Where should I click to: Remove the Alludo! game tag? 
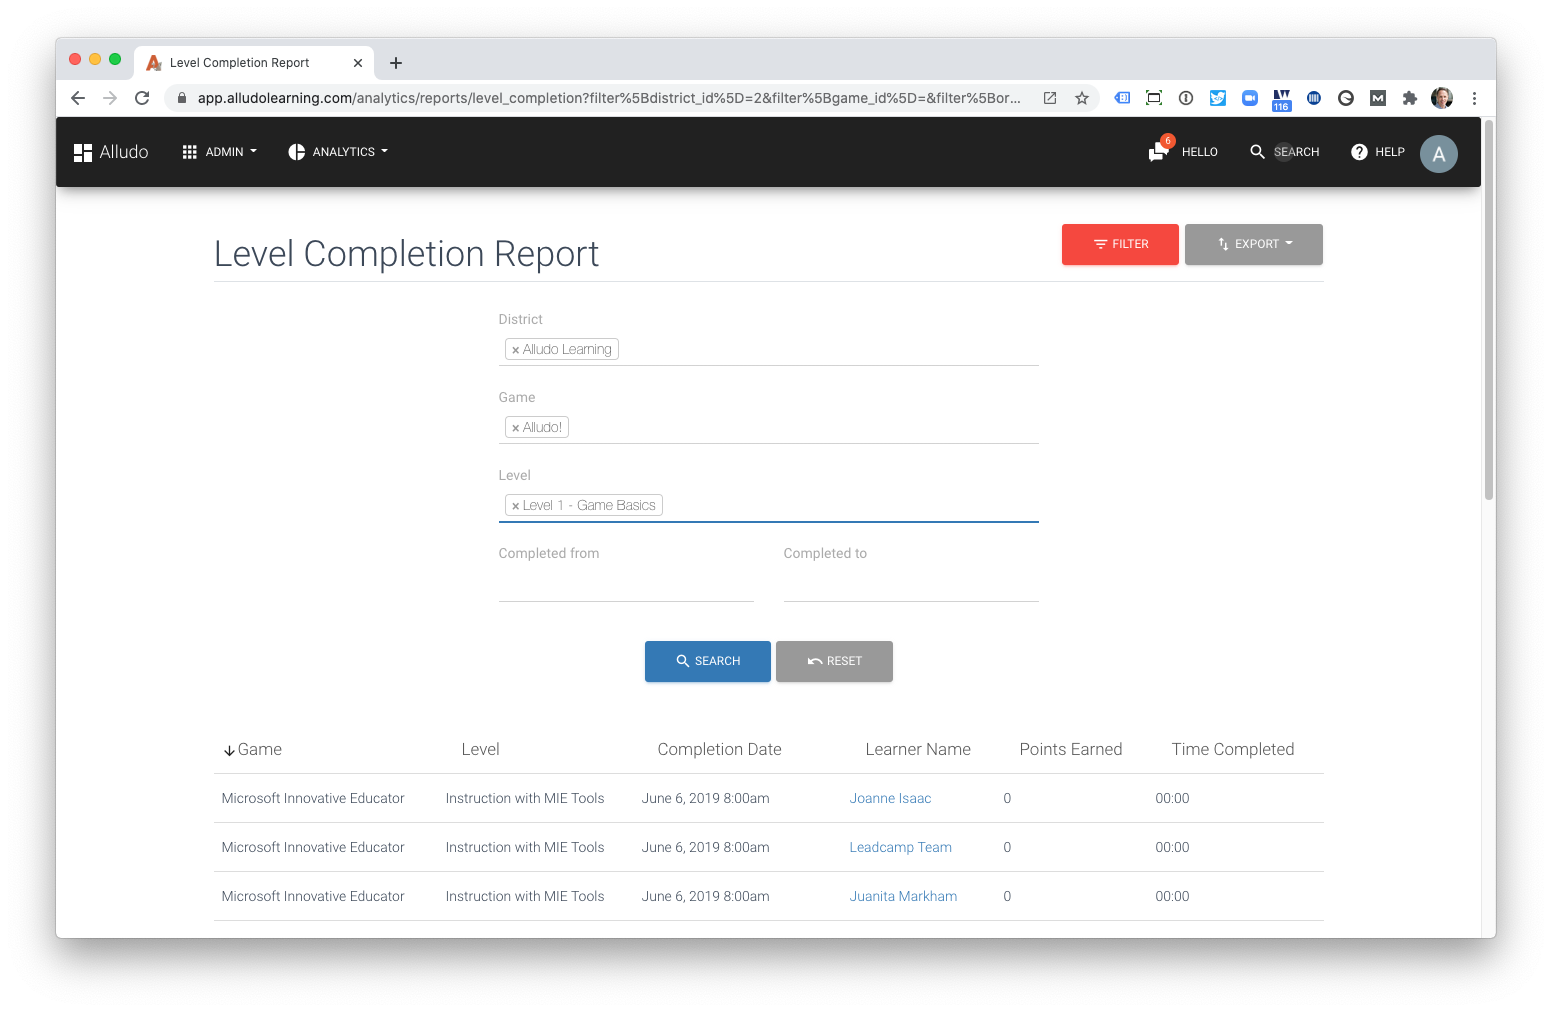click(x=515, y=428)
